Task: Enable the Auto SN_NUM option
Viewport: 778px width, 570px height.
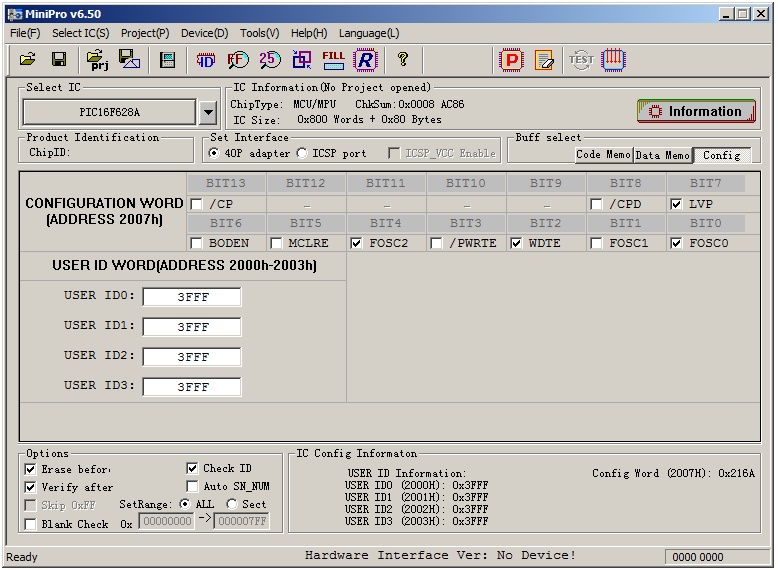Action: [193, 486]
